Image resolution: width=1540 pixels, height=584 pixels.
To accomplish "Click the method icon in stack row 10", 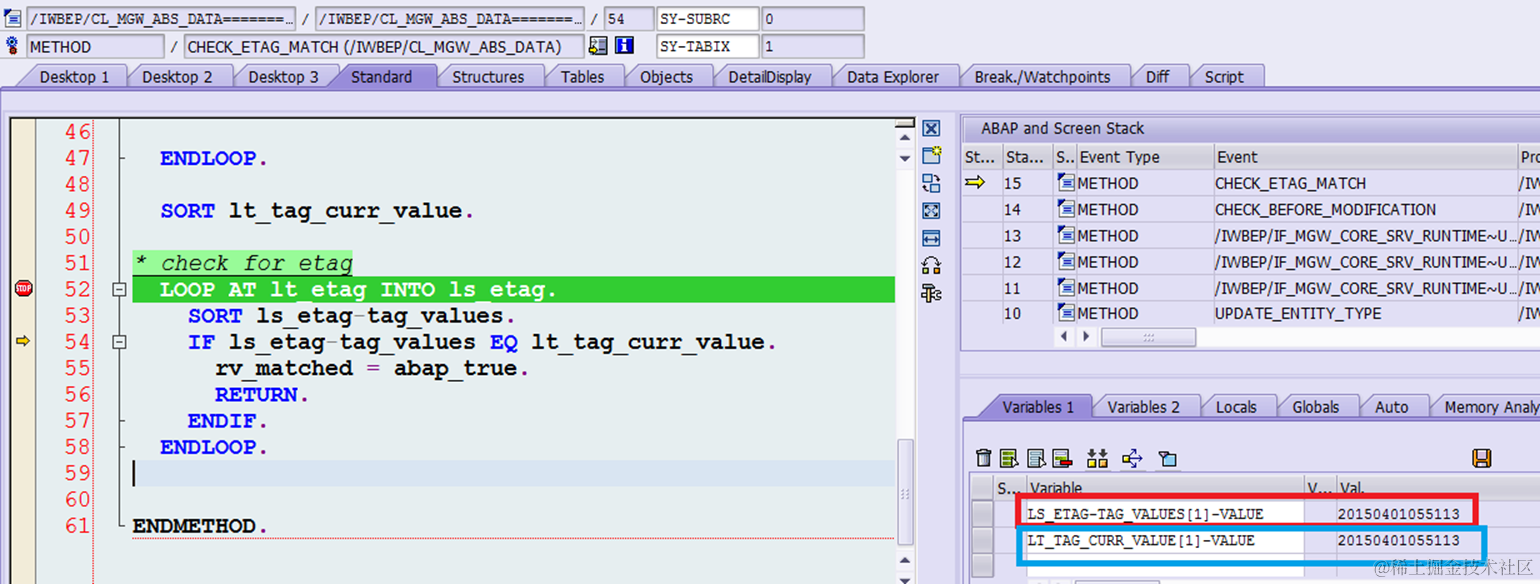I will tap(1066, 313).
